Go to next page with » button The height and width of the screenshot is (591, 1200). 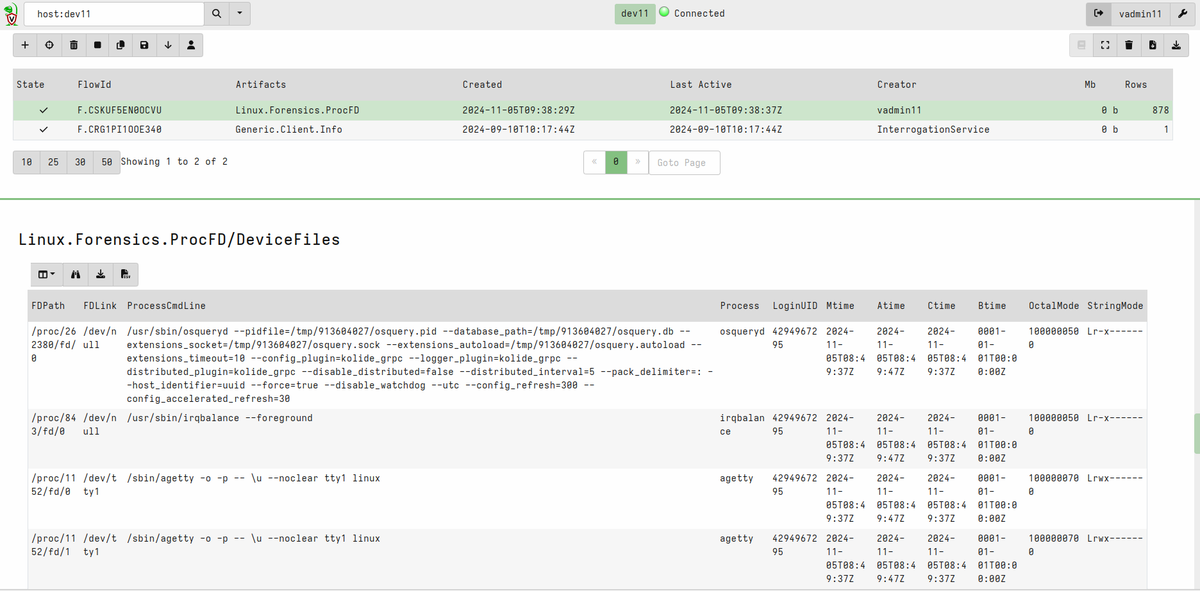tap(638, 162)
